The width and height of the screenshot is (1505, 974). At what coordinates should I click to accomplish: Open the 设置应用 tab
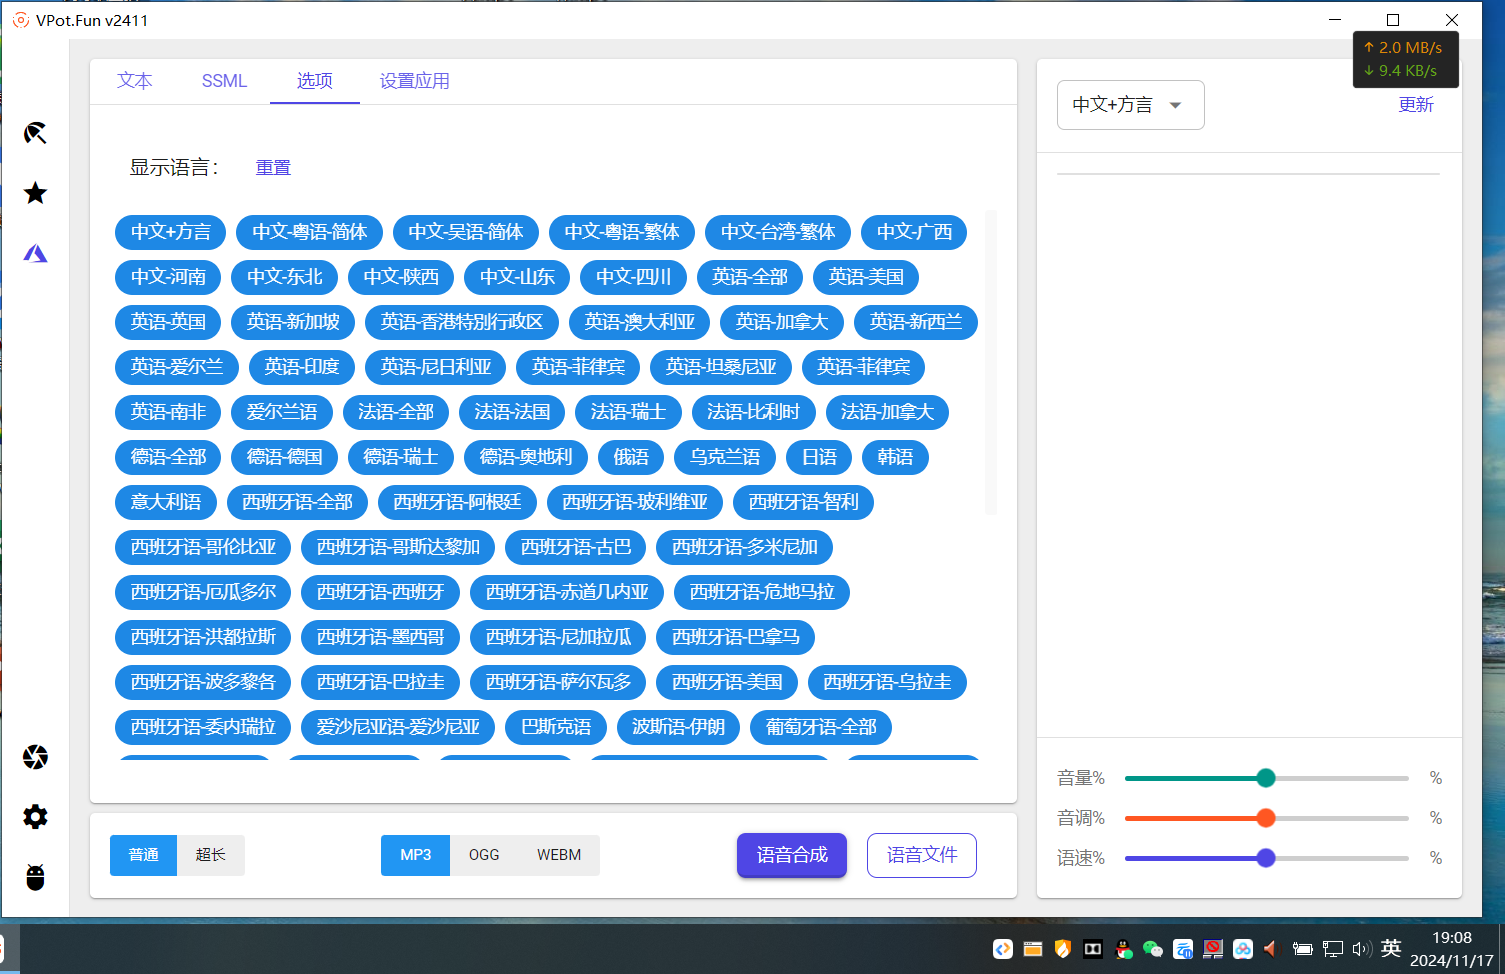coord(414,81)
